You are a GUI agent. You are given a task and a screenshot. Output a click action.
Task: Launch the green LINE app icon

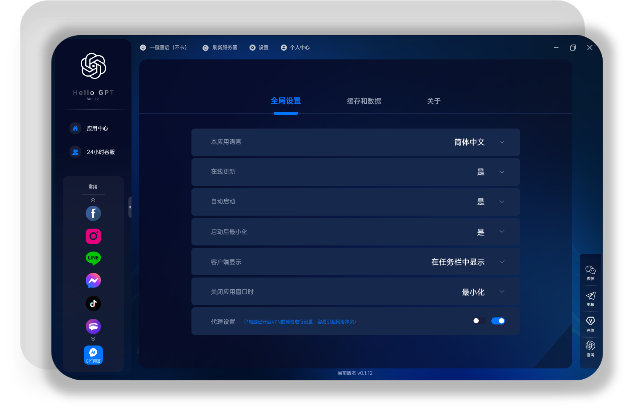click(93, 258)
